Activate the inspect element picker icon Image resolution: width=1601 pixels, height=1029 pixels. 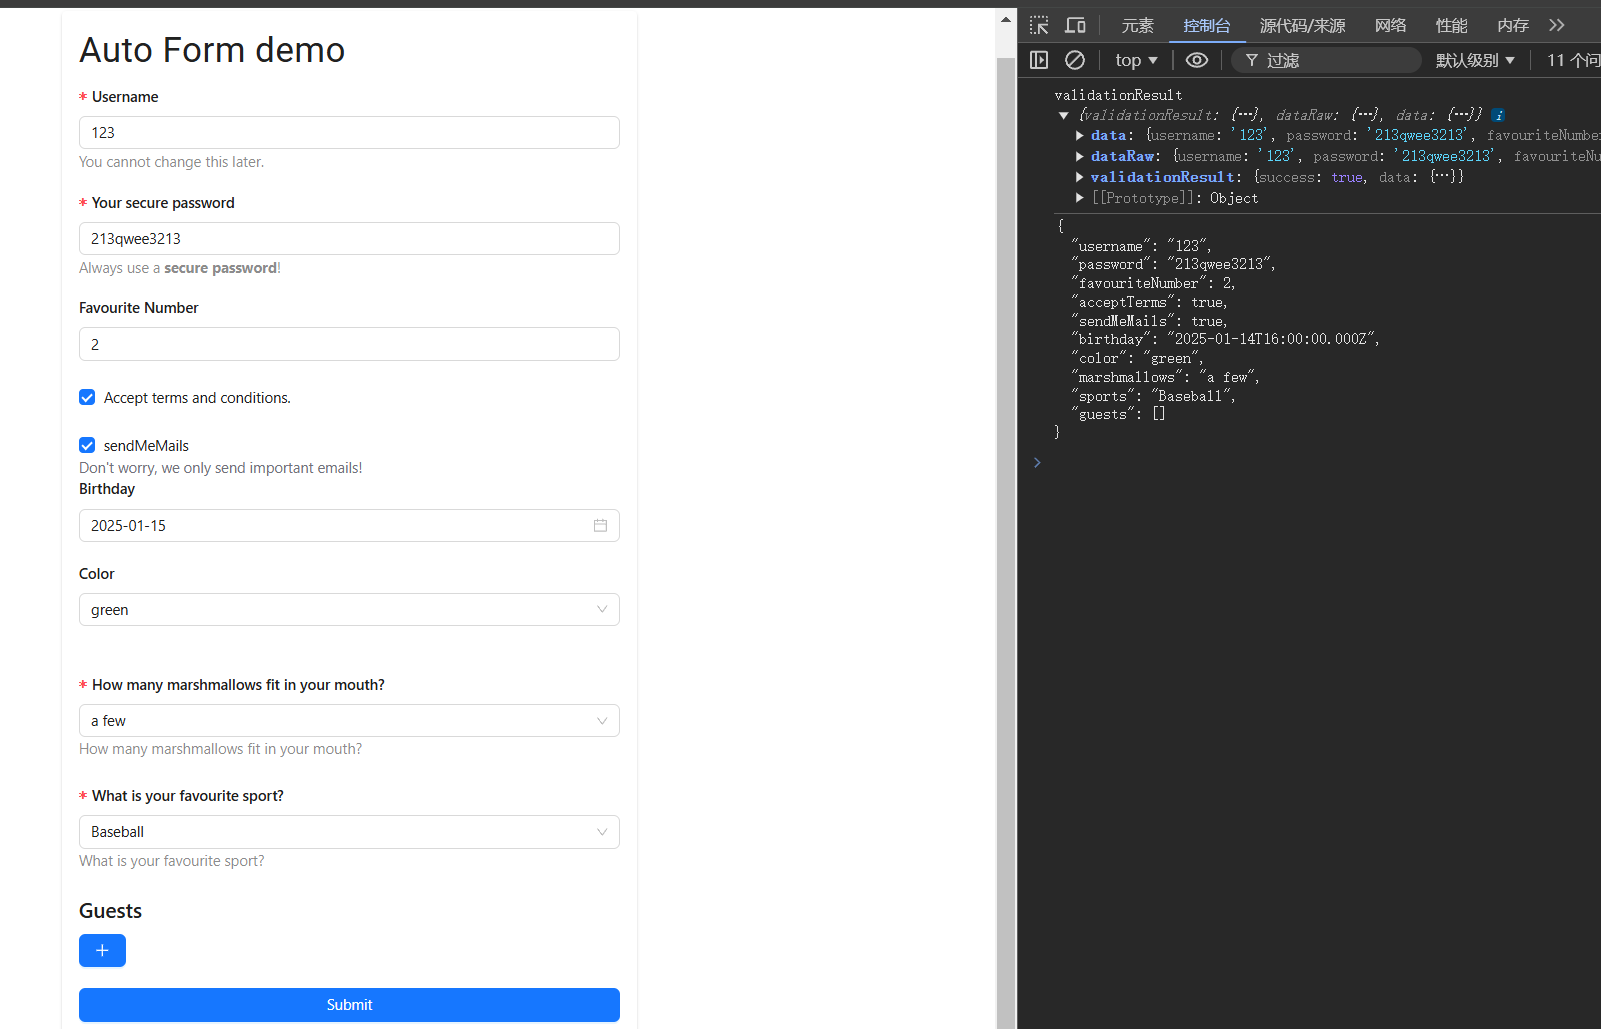point(1039,25)
